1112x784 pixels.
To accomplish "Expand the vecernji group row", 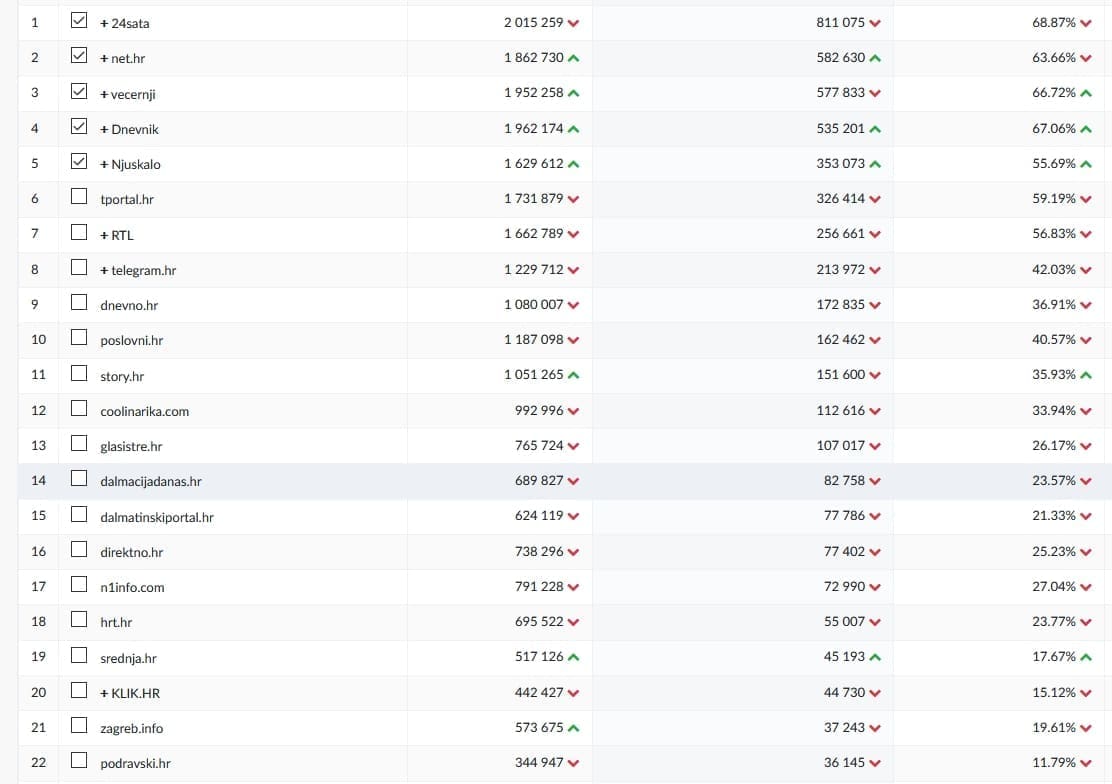I will (x=104, y=94).
